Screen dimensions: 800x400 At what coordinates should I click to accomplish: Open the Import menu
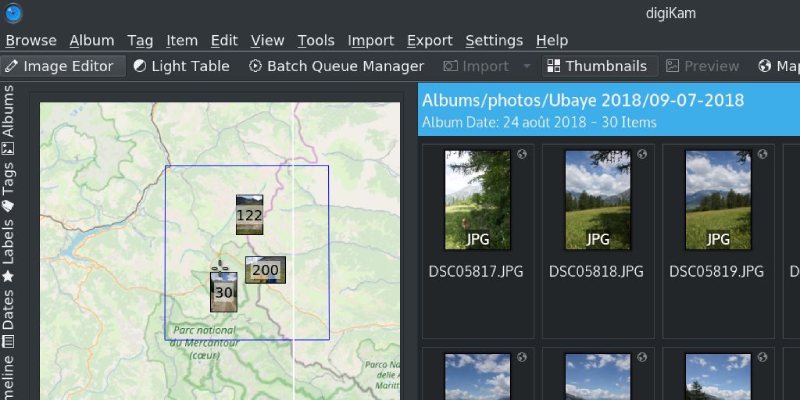(x=371, y=40)
